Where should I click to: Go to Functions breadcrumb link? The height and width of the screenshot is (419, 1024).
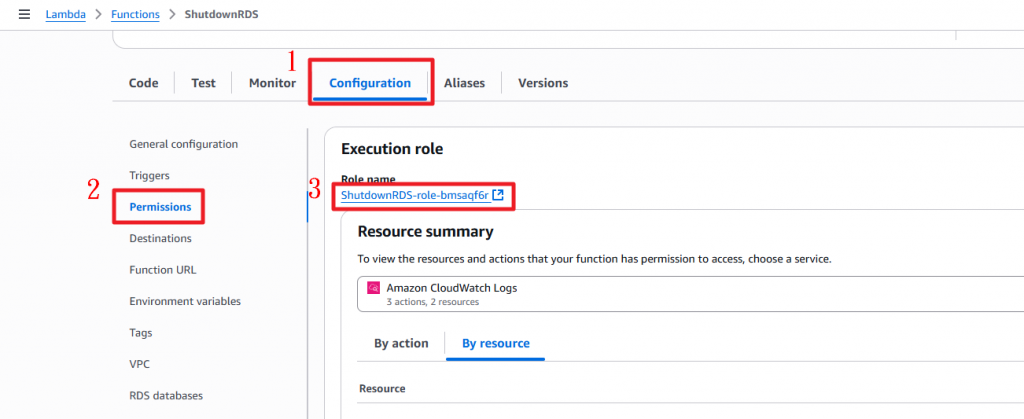(x=135, y=14)
